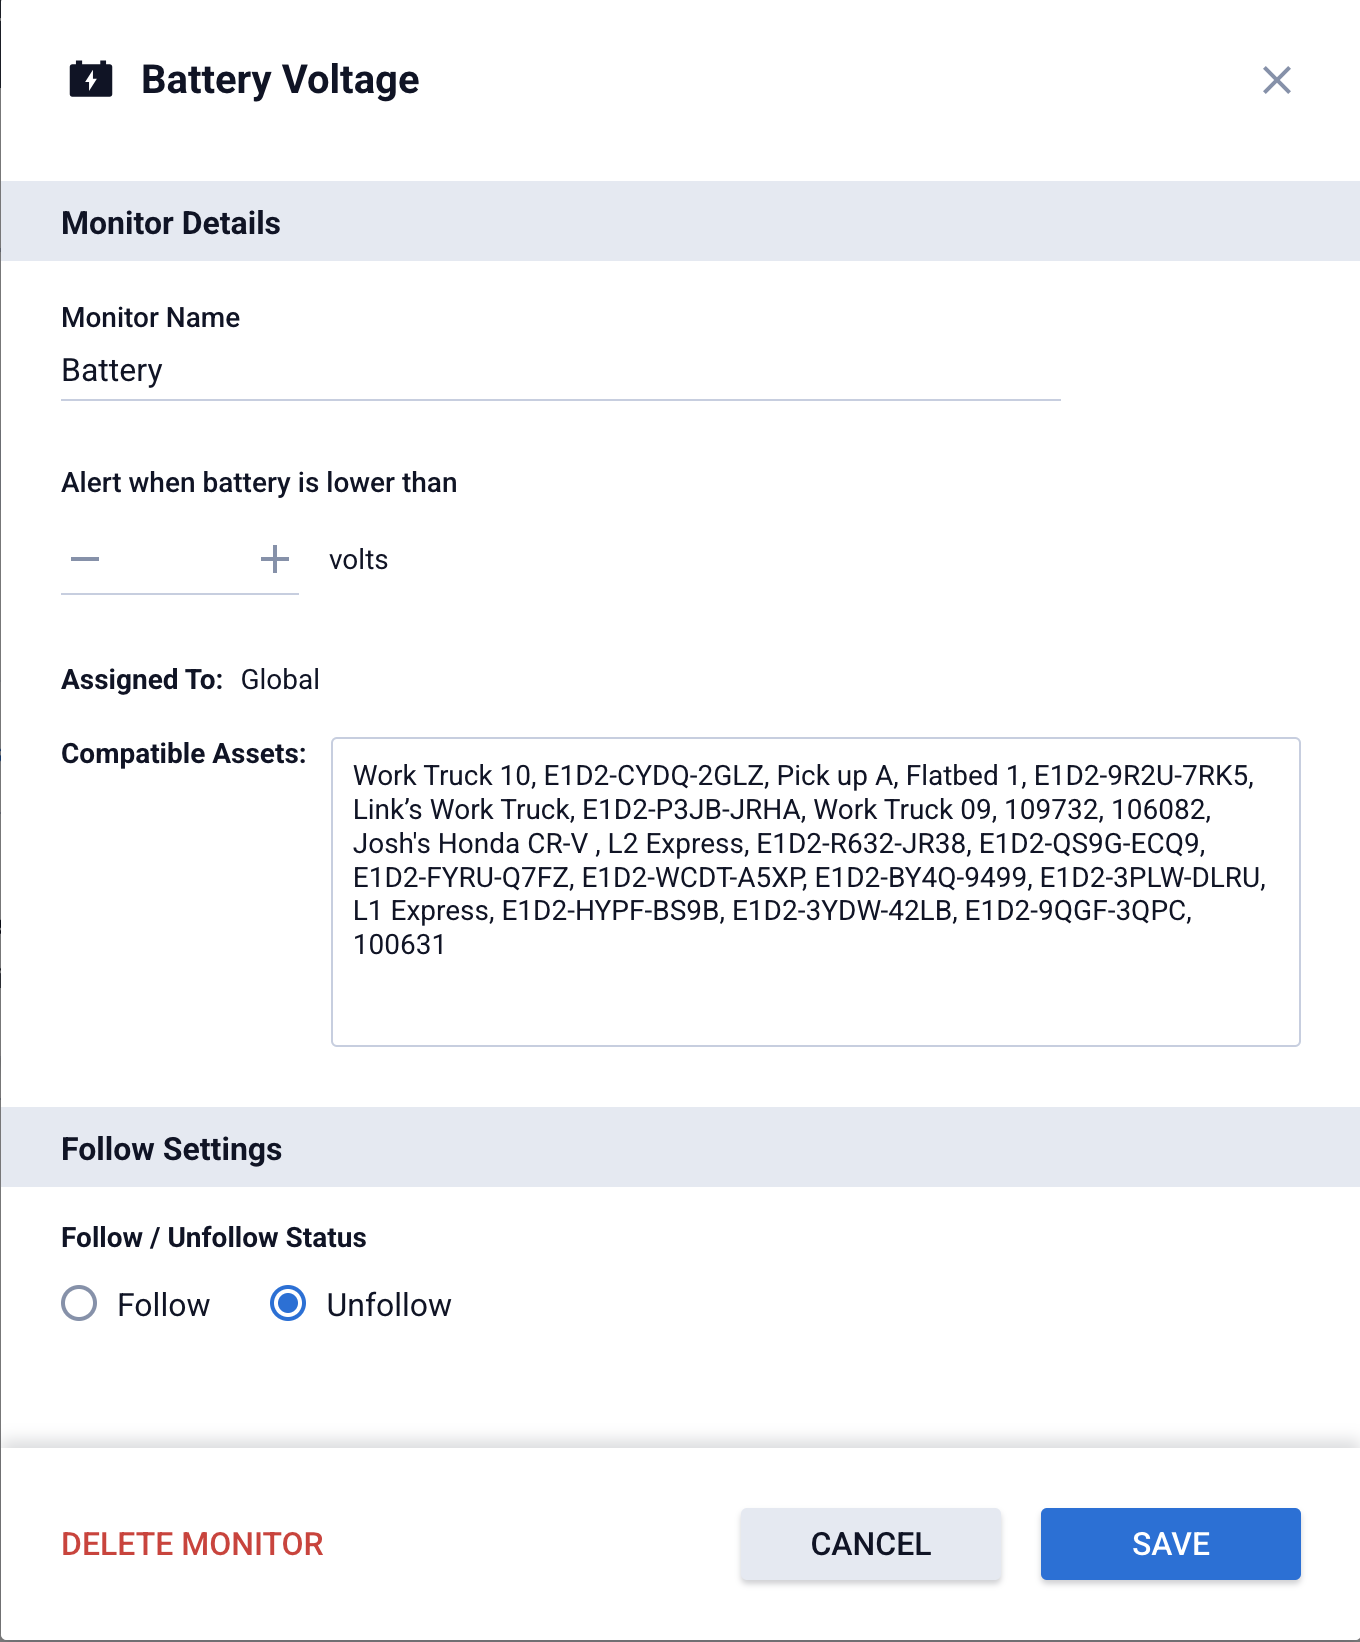The width and height of the screenshot is (1360, 1642).
Task: Click the battery icon in the dialog header
Action: tap(92, 80)
